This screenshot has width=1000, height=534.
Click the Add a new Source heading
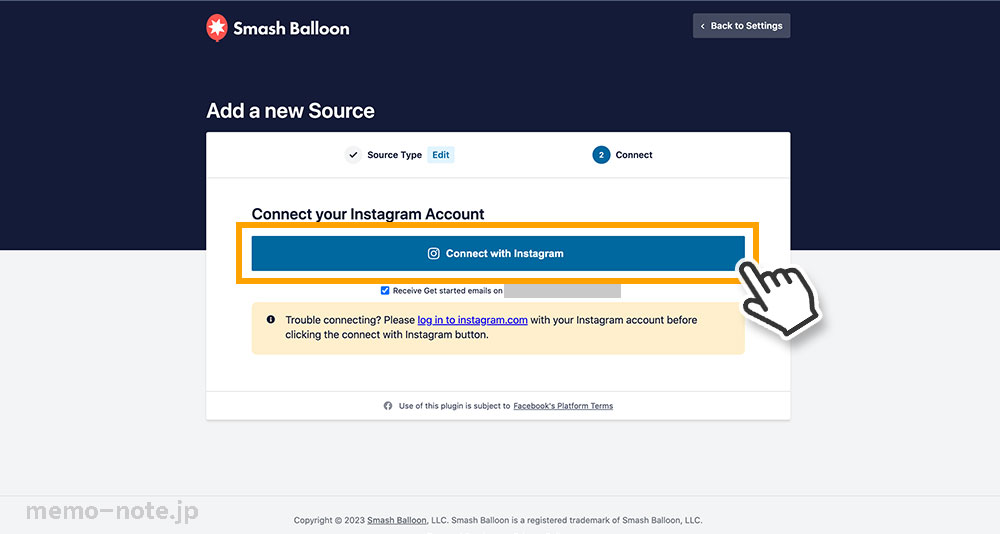point(290,110)
